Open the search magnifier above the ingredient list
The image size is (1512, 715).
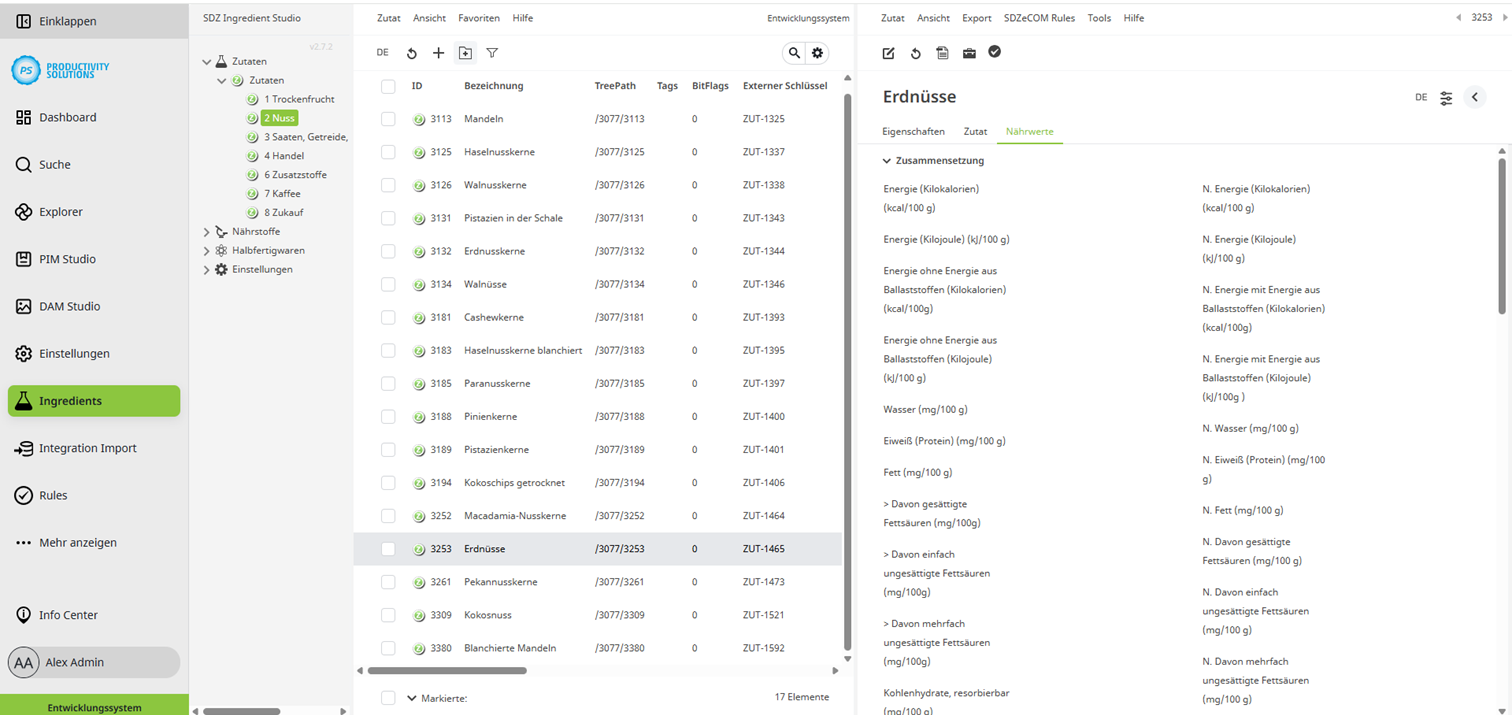click(x=795, y=53)
